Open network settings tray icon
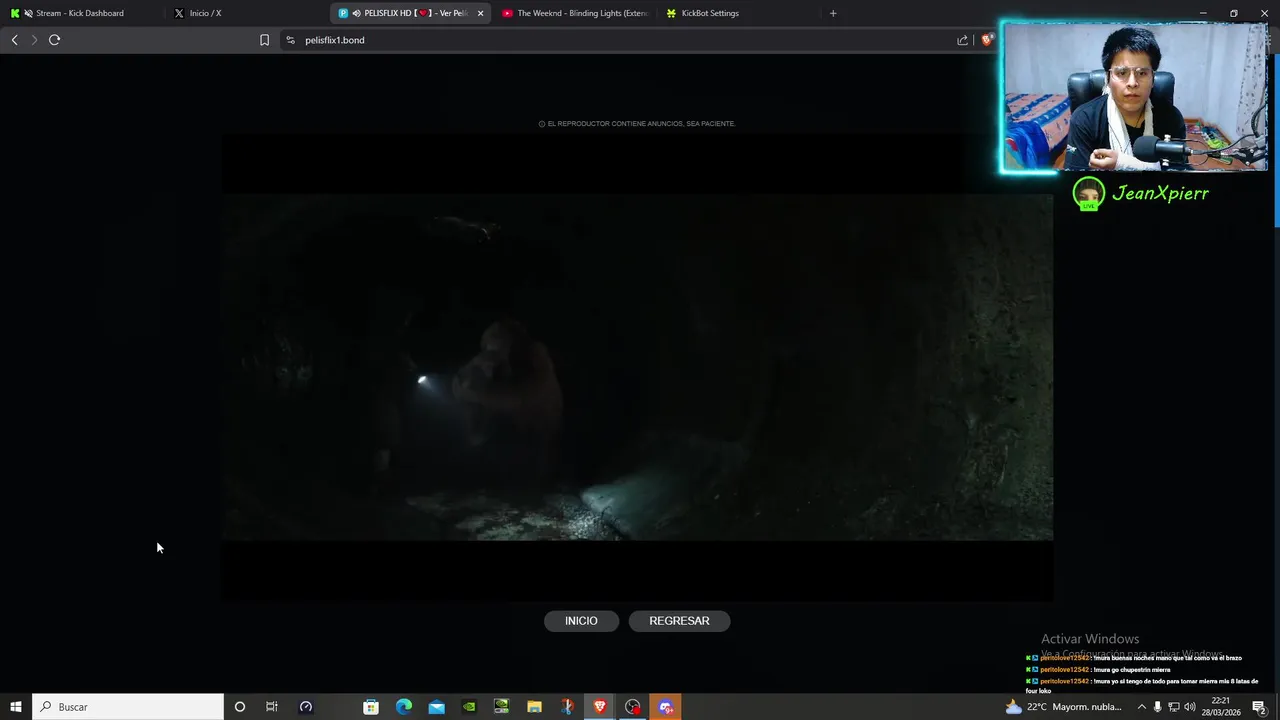The image size is (1280, 720). 1173,707
